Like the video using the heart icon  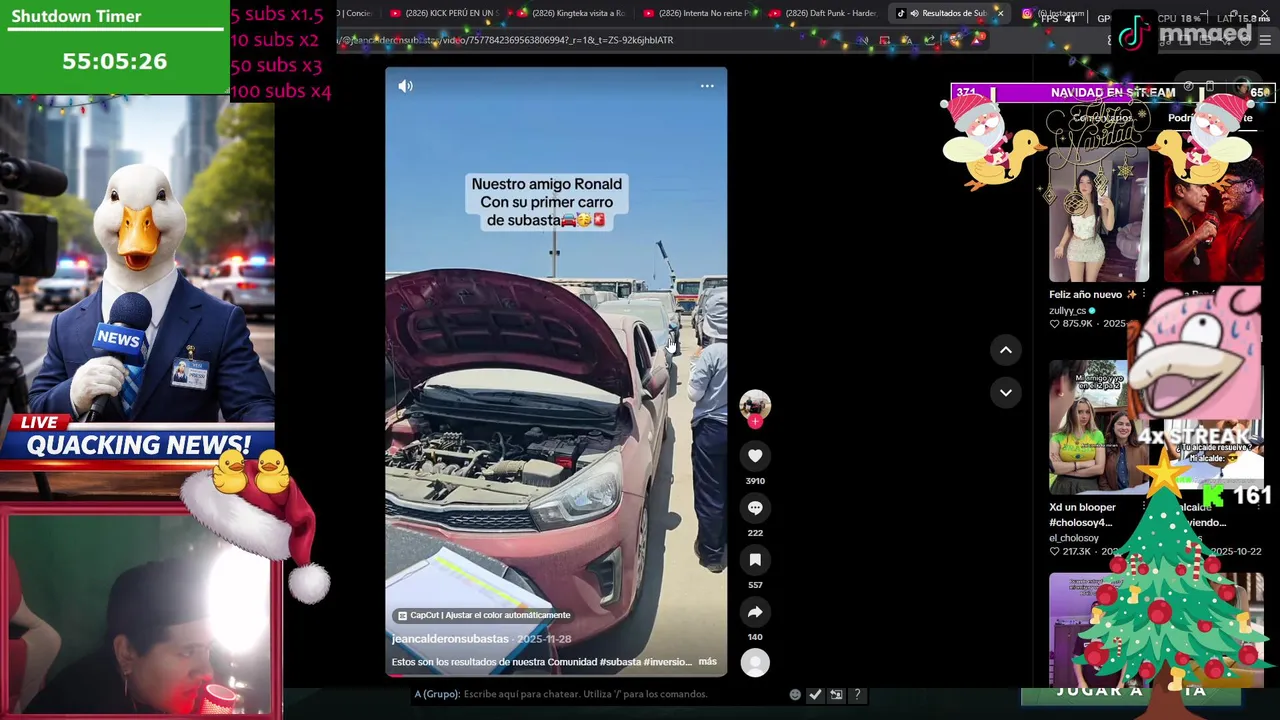(755, 456)
